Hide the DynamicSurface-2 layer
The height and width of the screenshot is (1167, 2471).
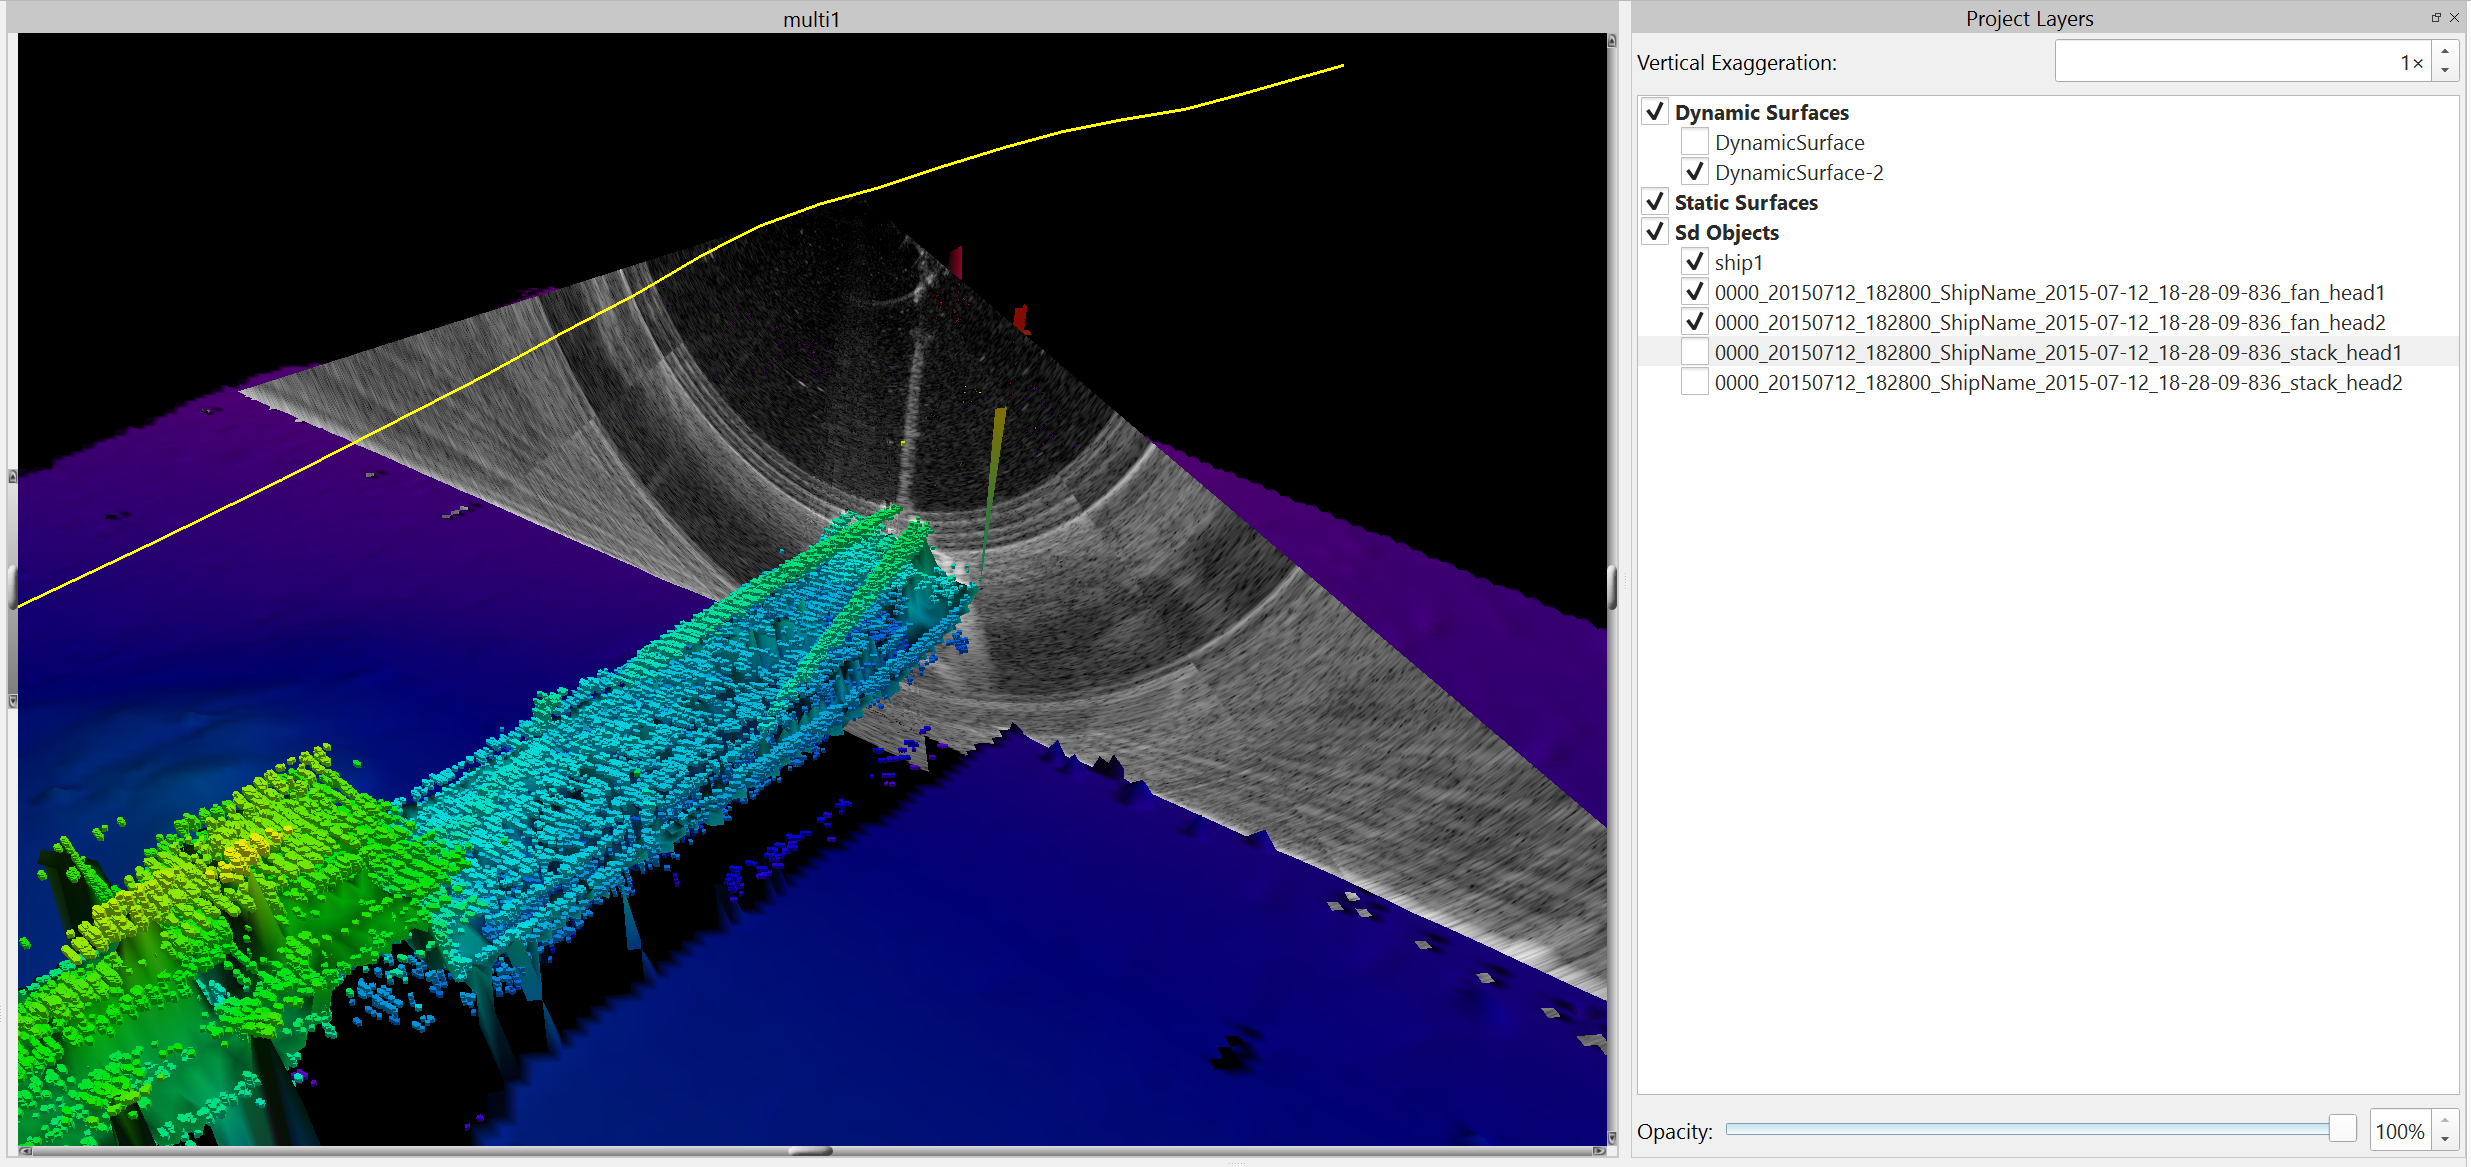[x=1694, y=172]
